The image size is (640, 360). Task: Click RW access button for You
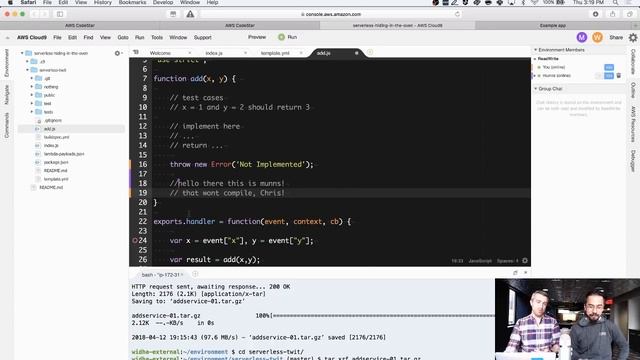pyautogui.click(x=609, y=67)
